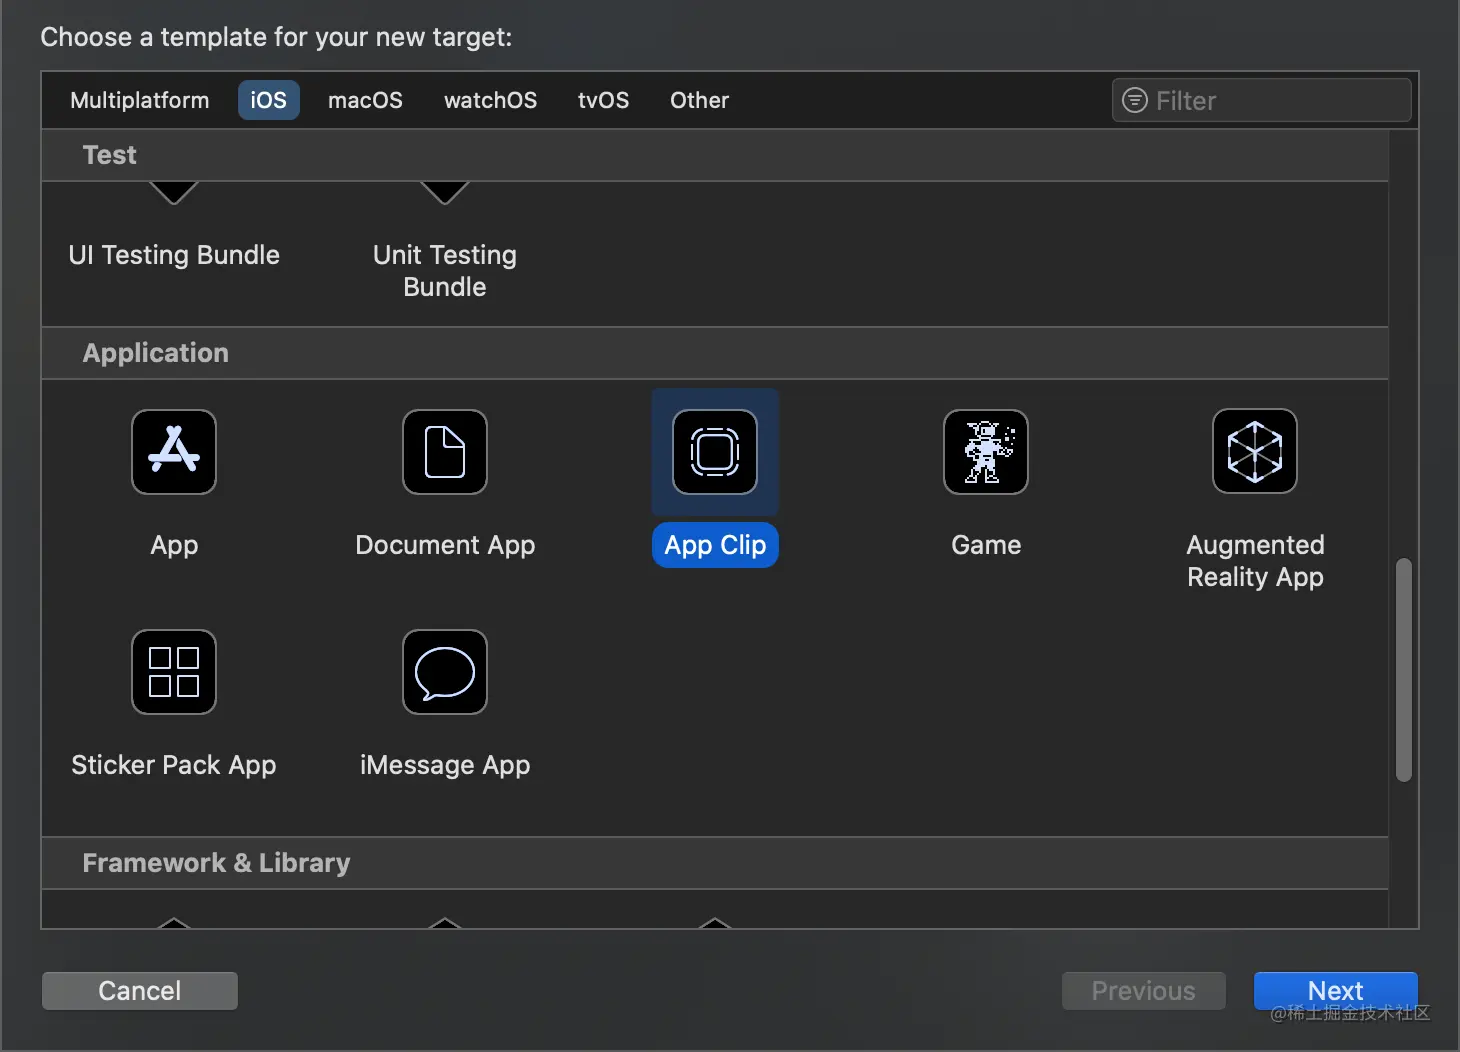Click the Application section header
The image size is (1460, 1052).
coord(715,353)
